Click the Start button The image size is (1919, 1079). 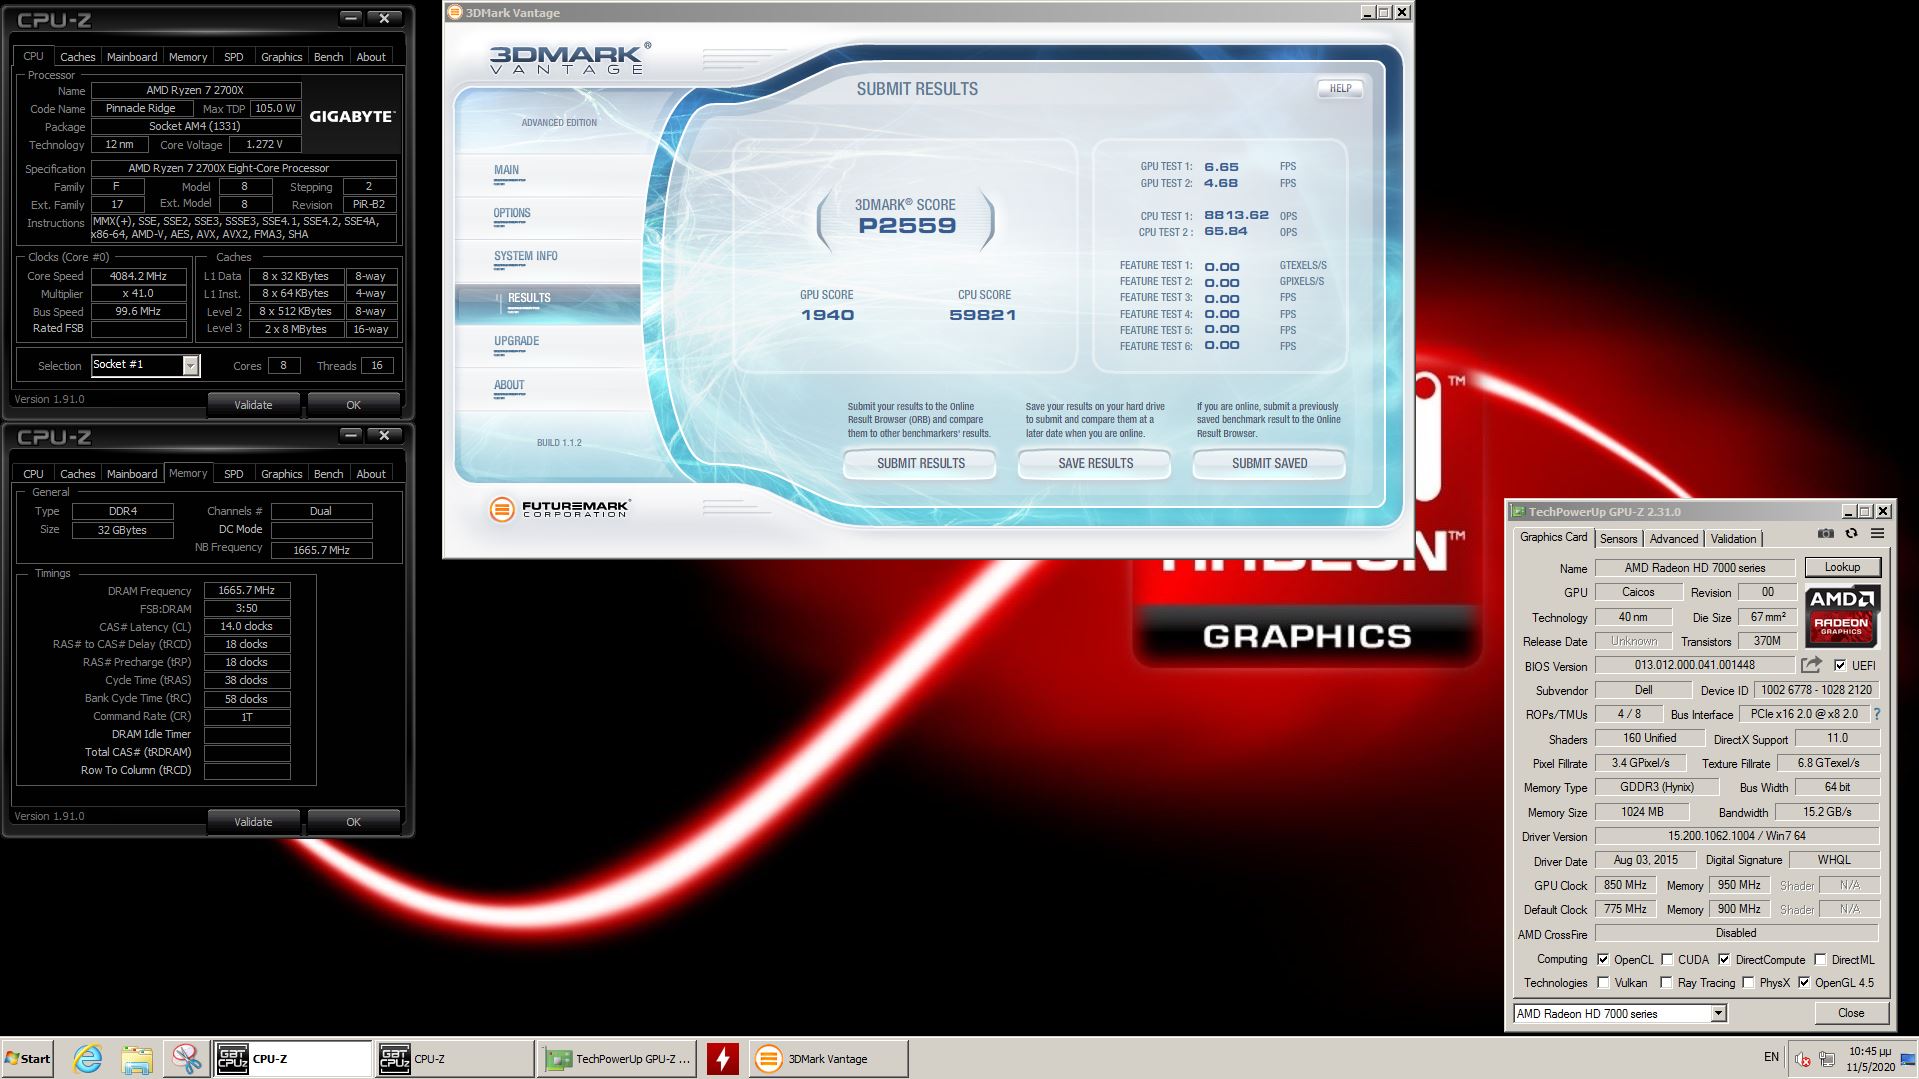point(28,1059)
